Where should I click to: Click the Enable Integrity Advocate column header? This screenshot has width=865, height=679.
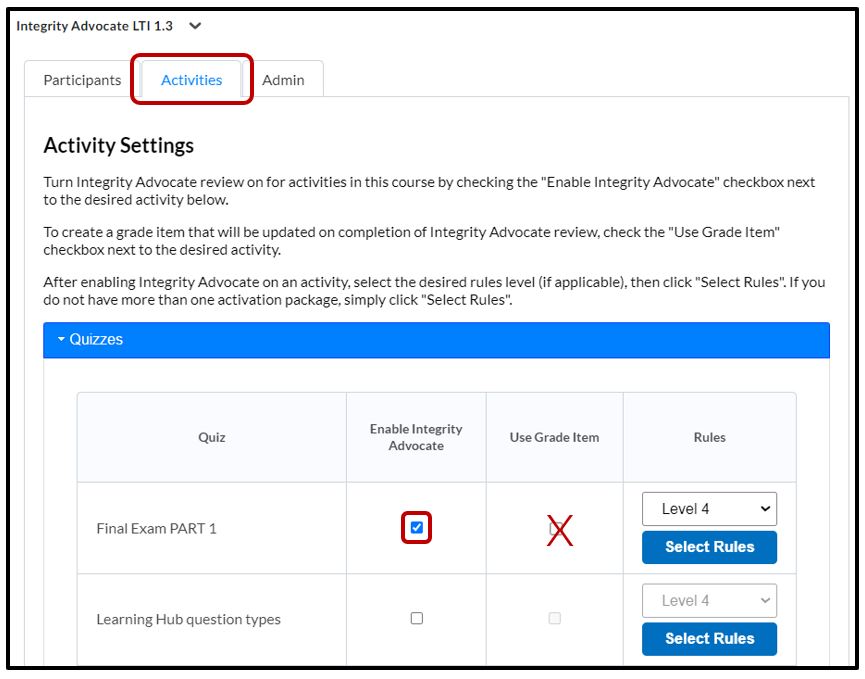tap(416, 437)
